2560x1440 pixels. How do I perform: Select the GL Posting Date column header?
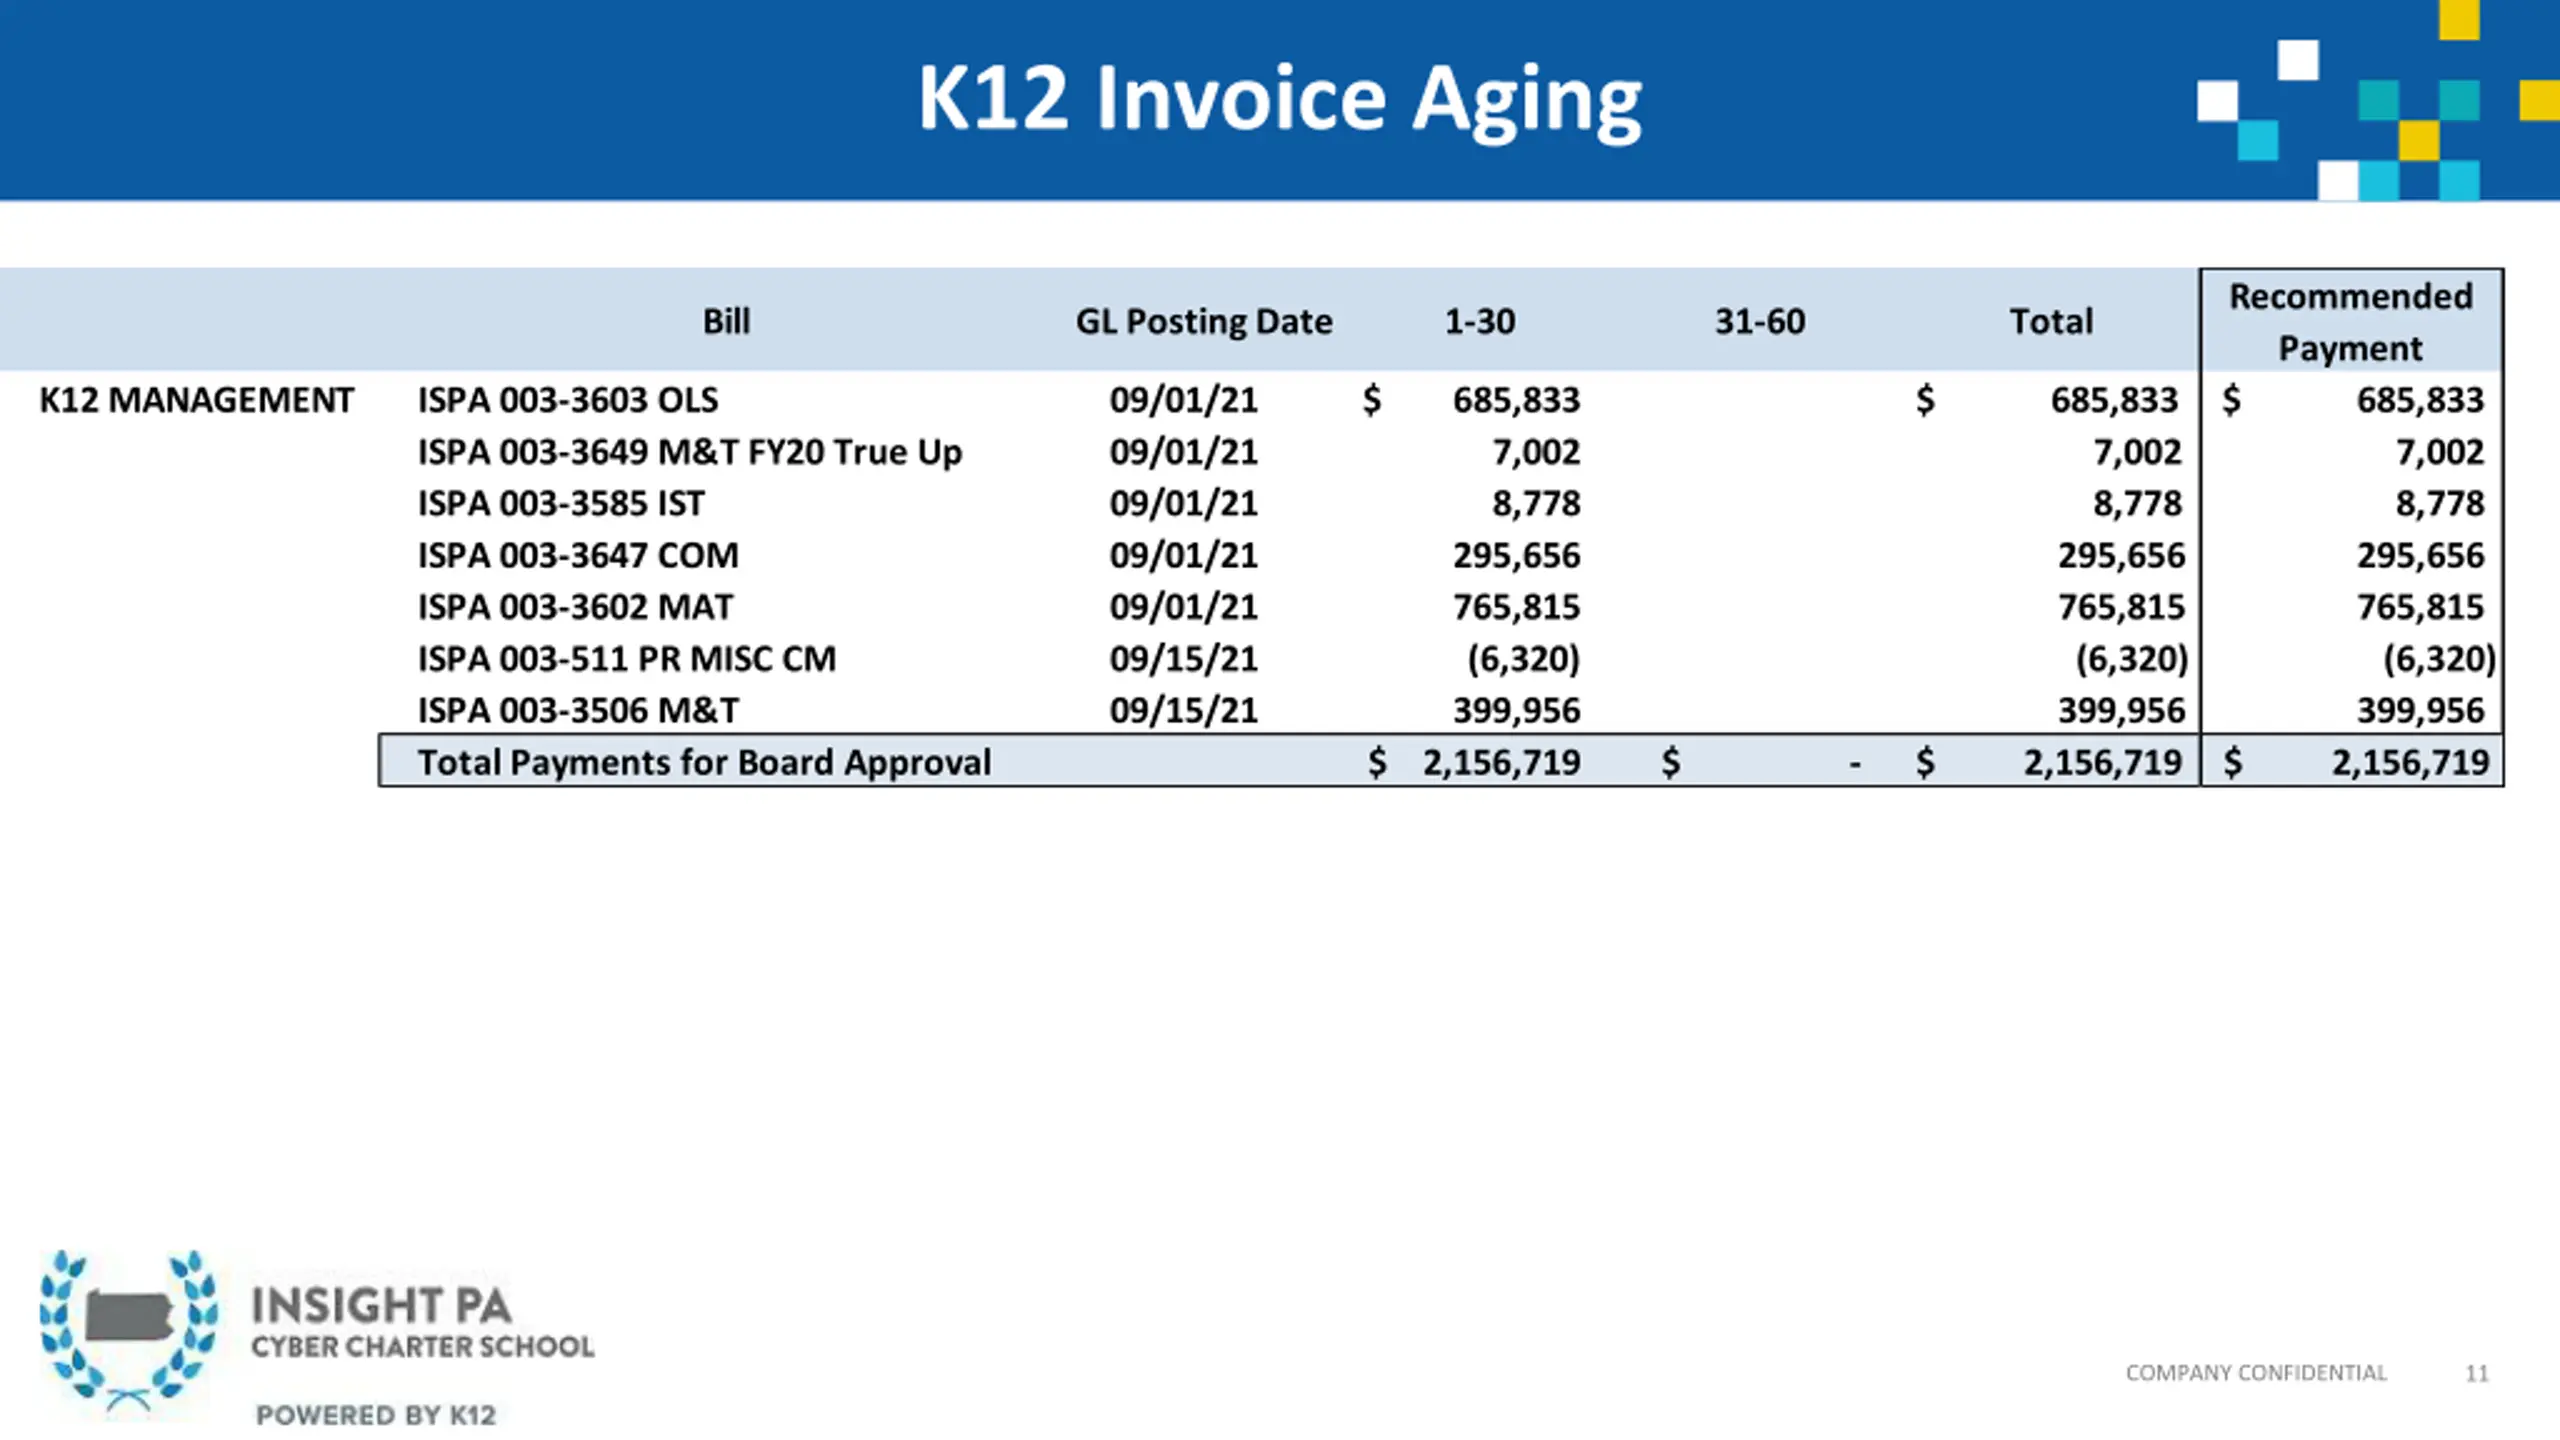coord(1204,322)
